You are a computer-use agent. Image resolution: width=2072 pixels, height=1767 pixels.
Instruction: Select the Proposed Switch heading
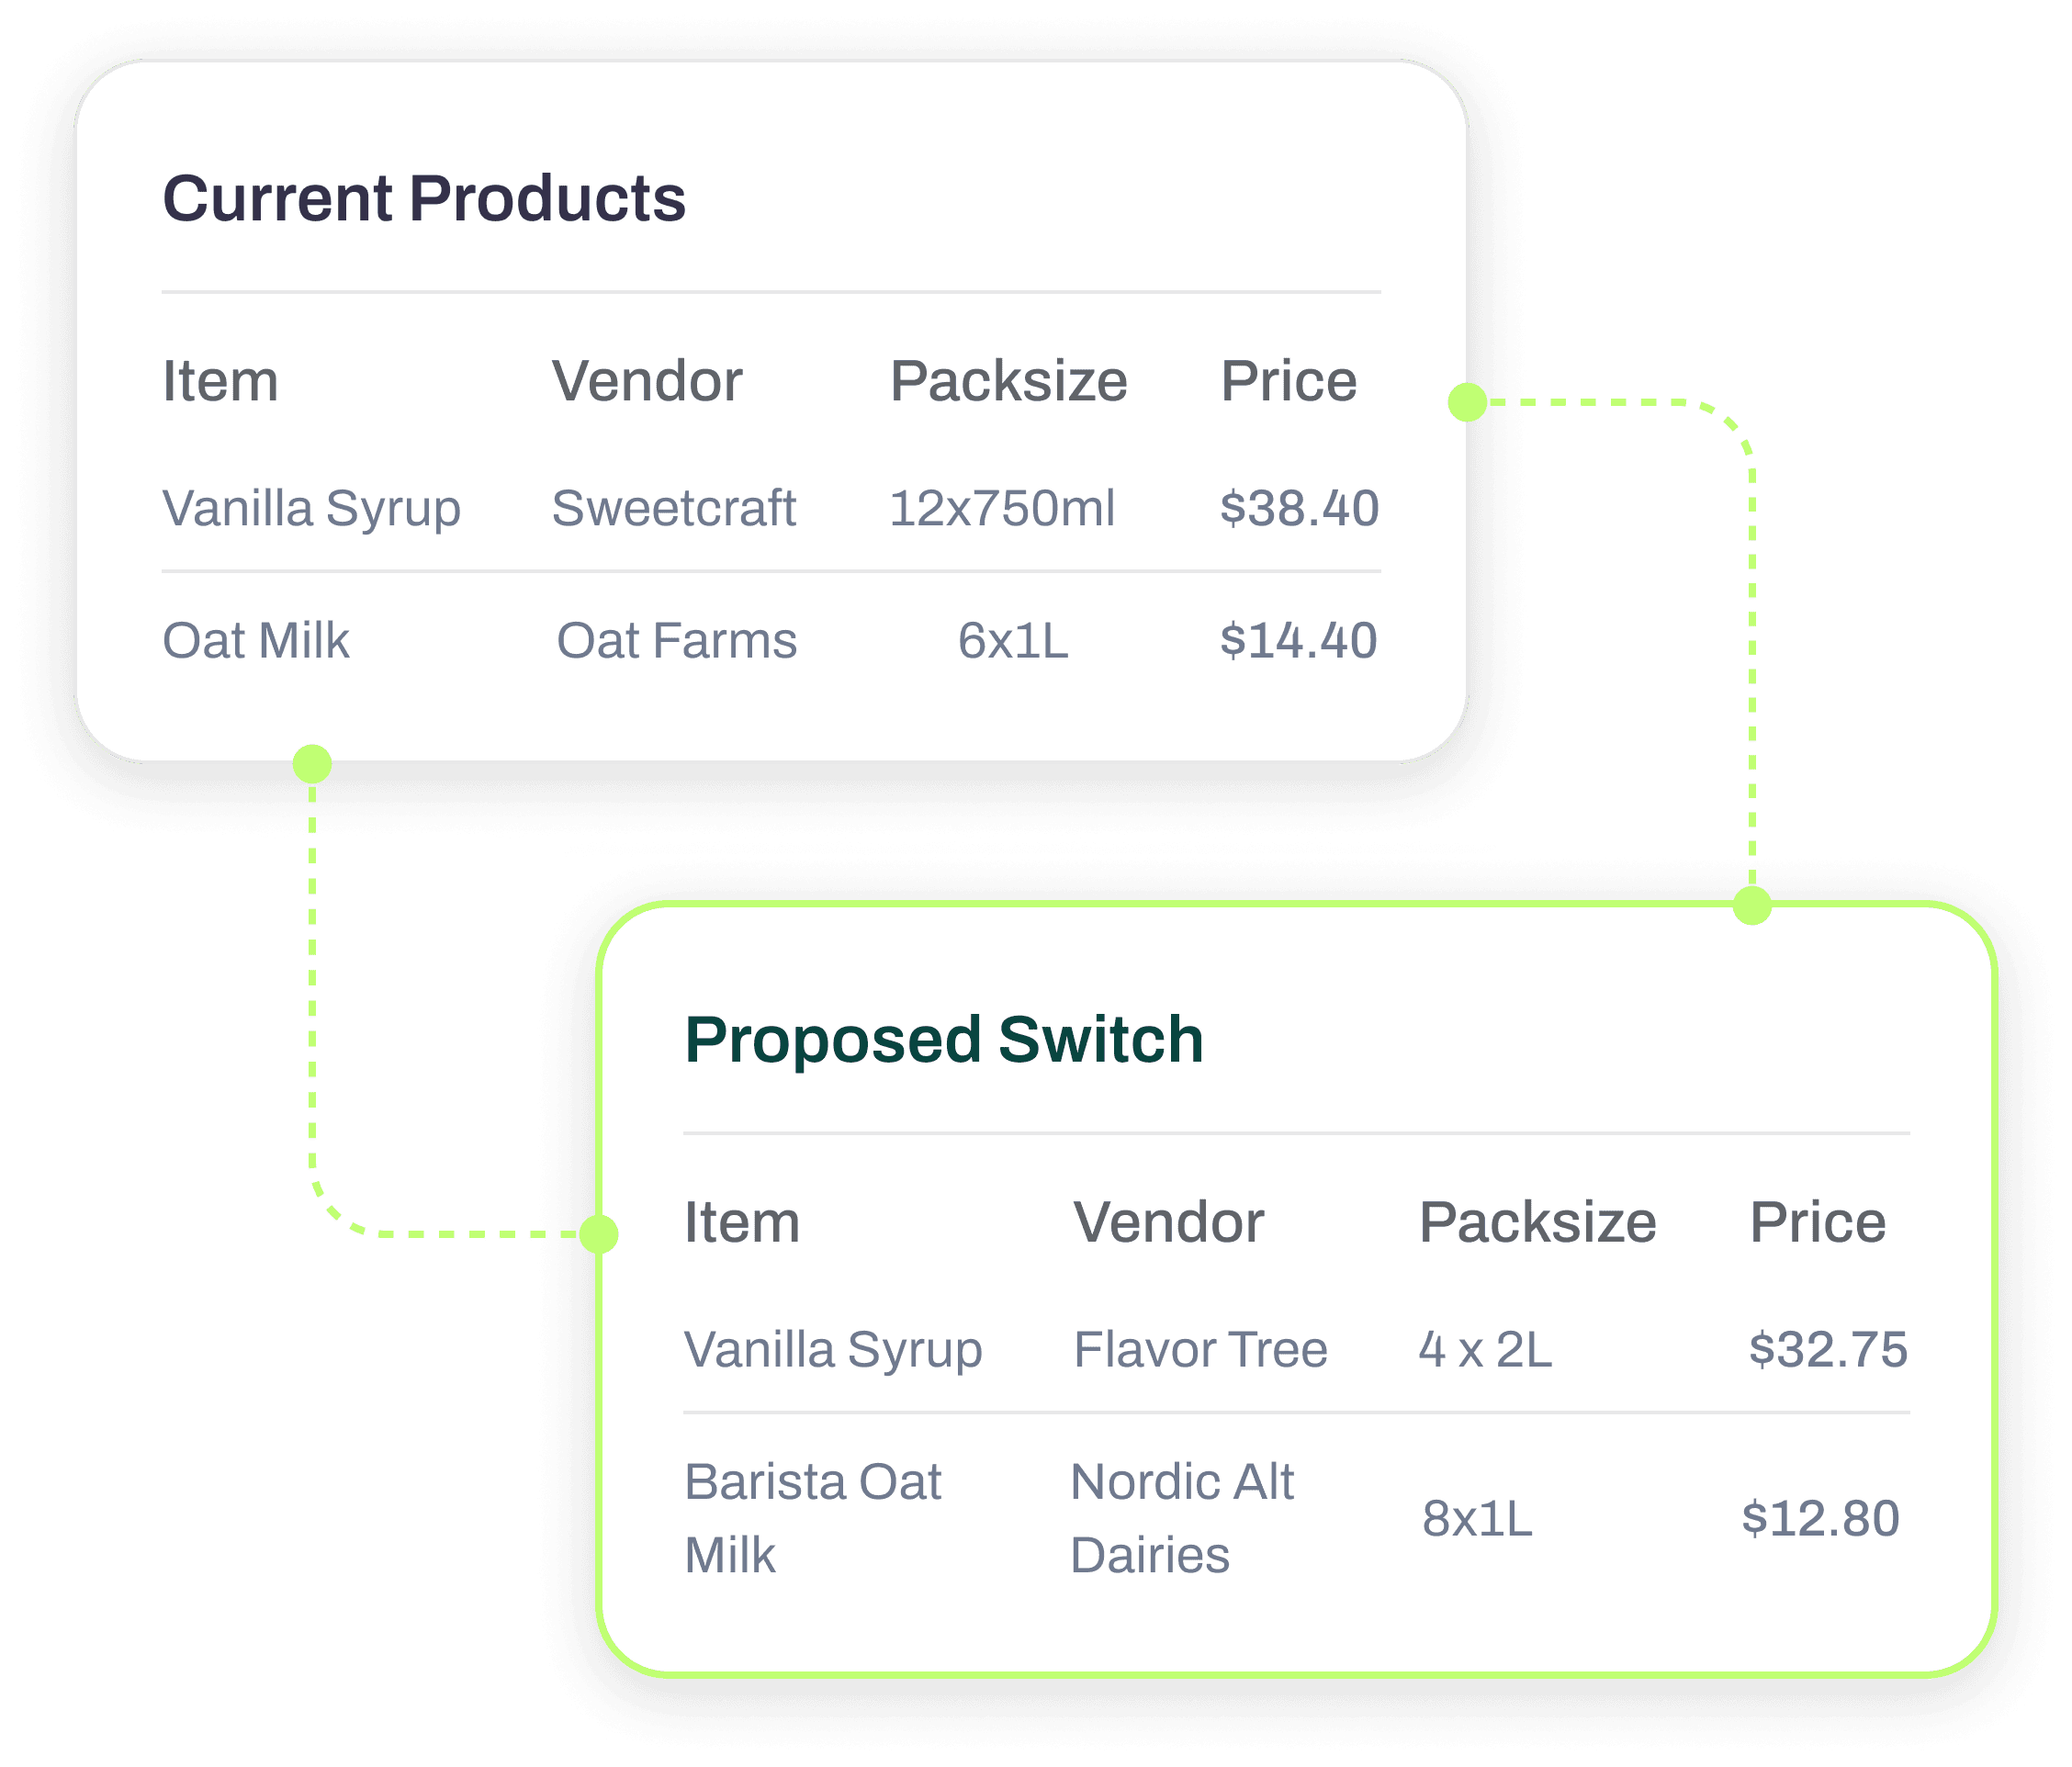click(x=944, y=1040)
